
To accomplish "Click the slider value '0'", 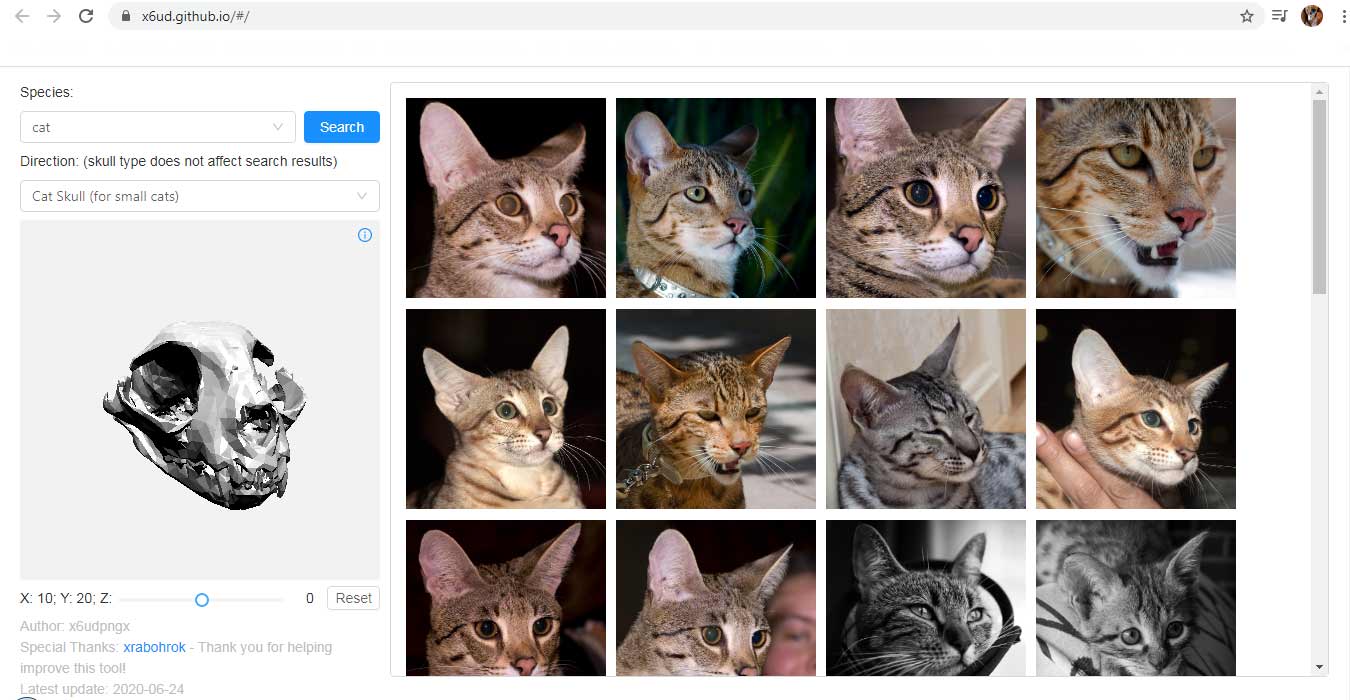I will coord(310,598).
